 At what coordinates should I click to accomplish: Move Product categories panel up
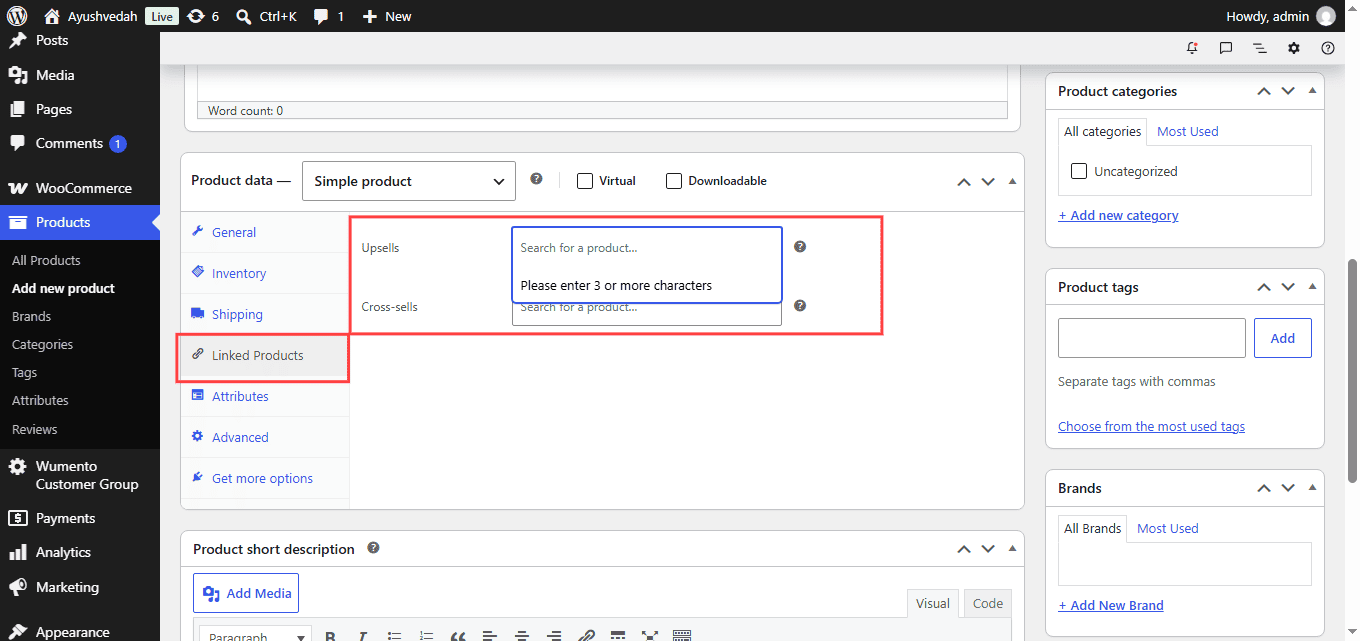(x=1264, y=91)
